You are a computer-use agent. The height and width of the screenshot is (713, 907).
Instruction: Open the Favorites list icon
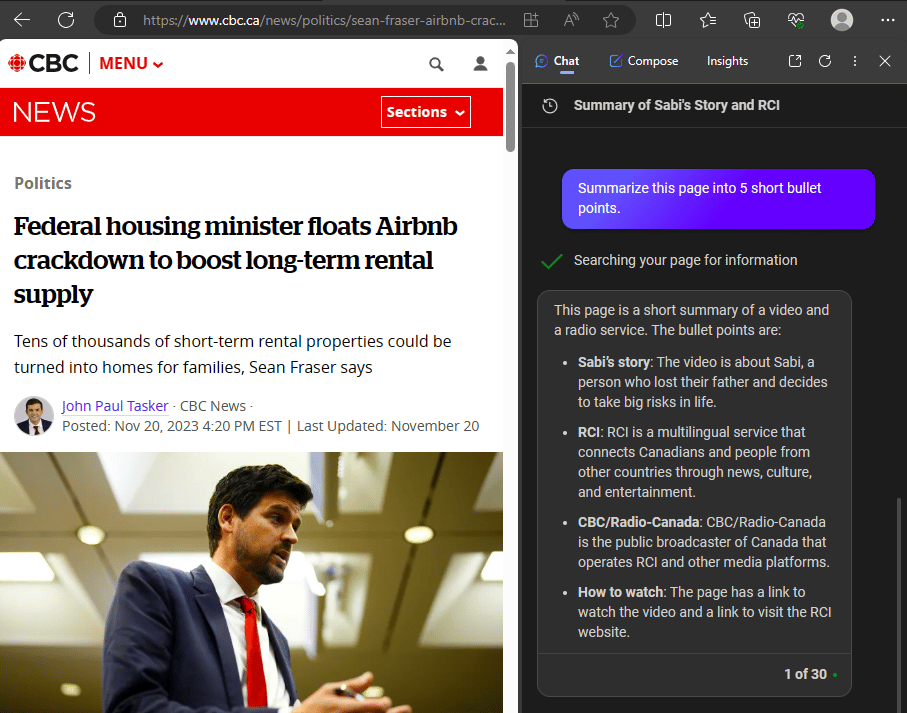pos(708,20)
